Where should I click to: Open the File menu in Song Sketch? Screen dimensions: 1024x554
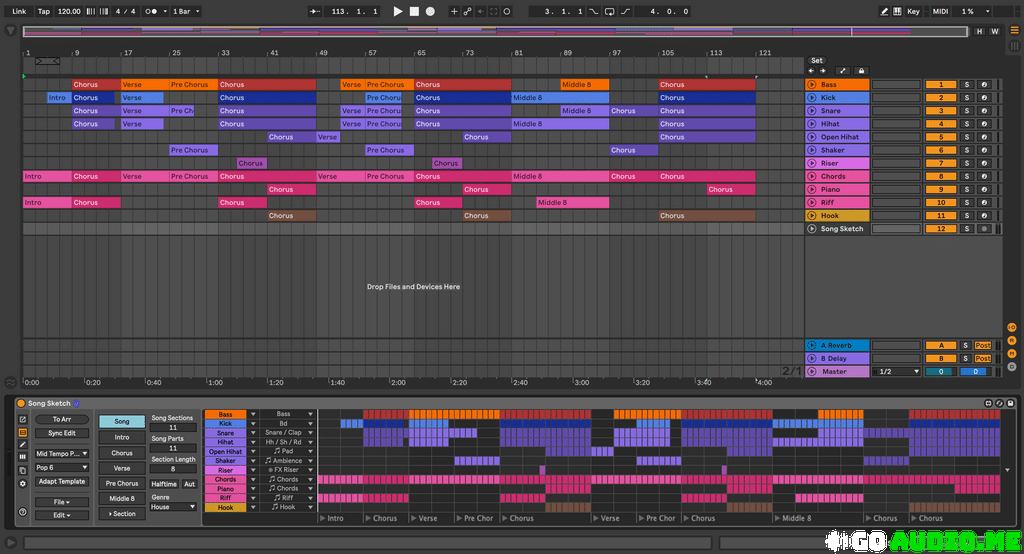pyautogui.click(x=61, y=502)
